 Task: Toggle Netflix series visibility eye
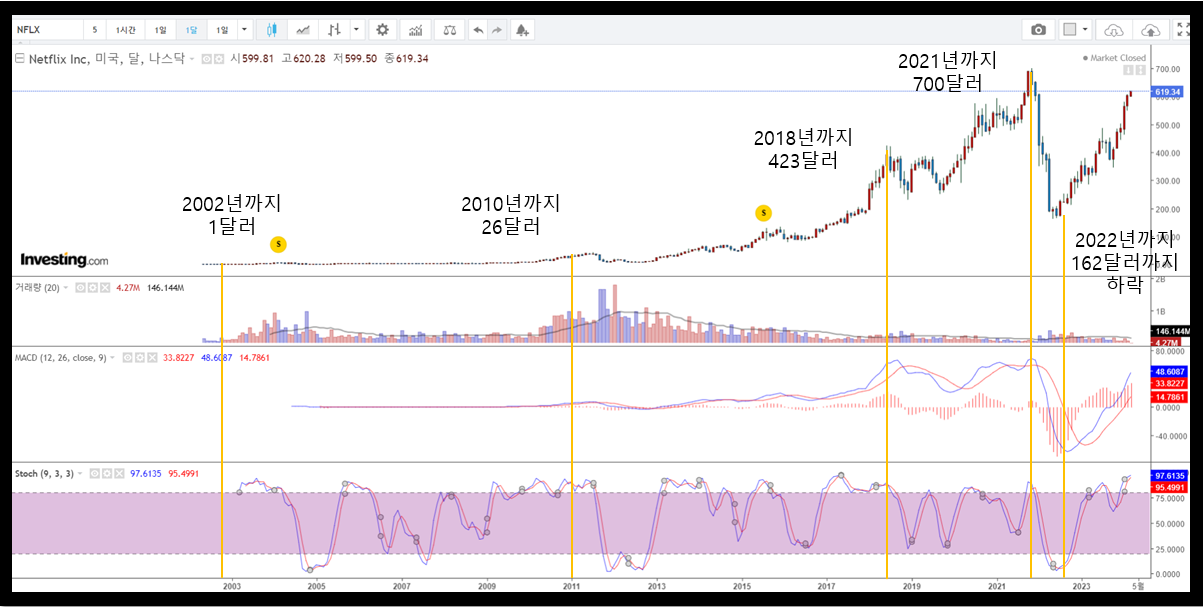[207, 59]
